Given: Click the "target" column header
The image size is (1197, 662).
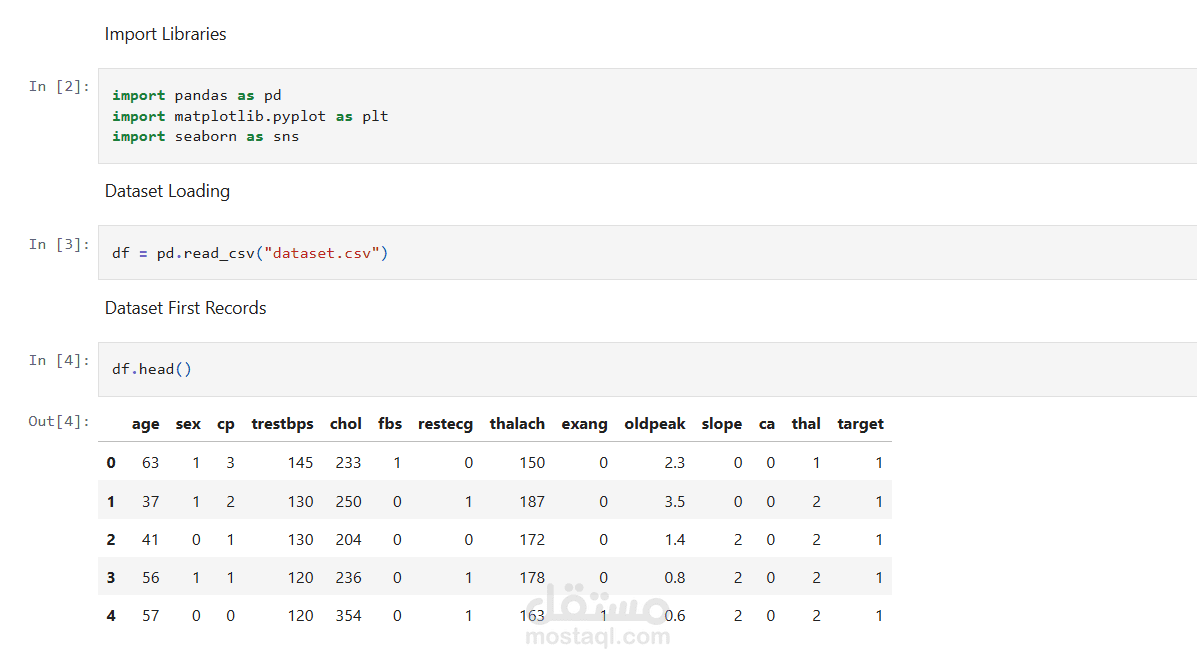Looking at the screenshot, I should tap(860, 424).
